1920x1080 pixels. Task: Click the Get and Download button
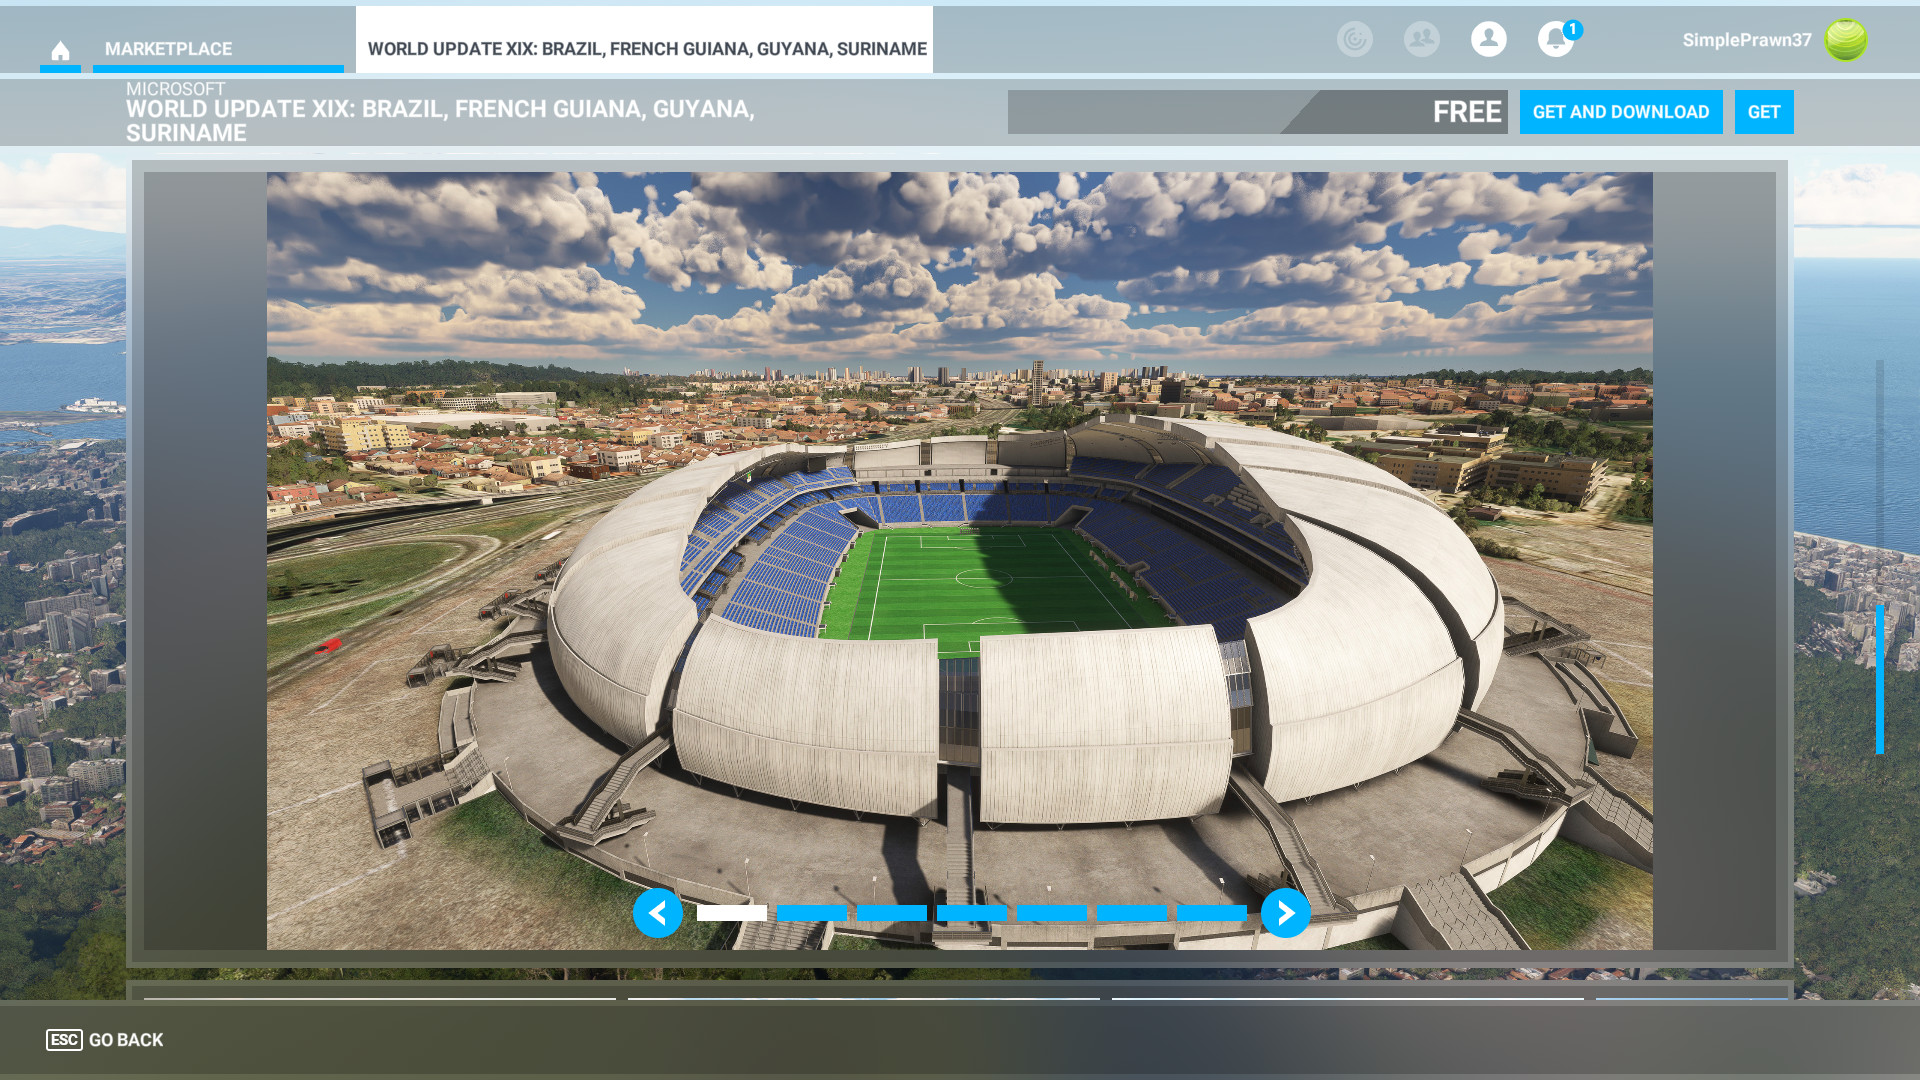[x=1621, y=112]
